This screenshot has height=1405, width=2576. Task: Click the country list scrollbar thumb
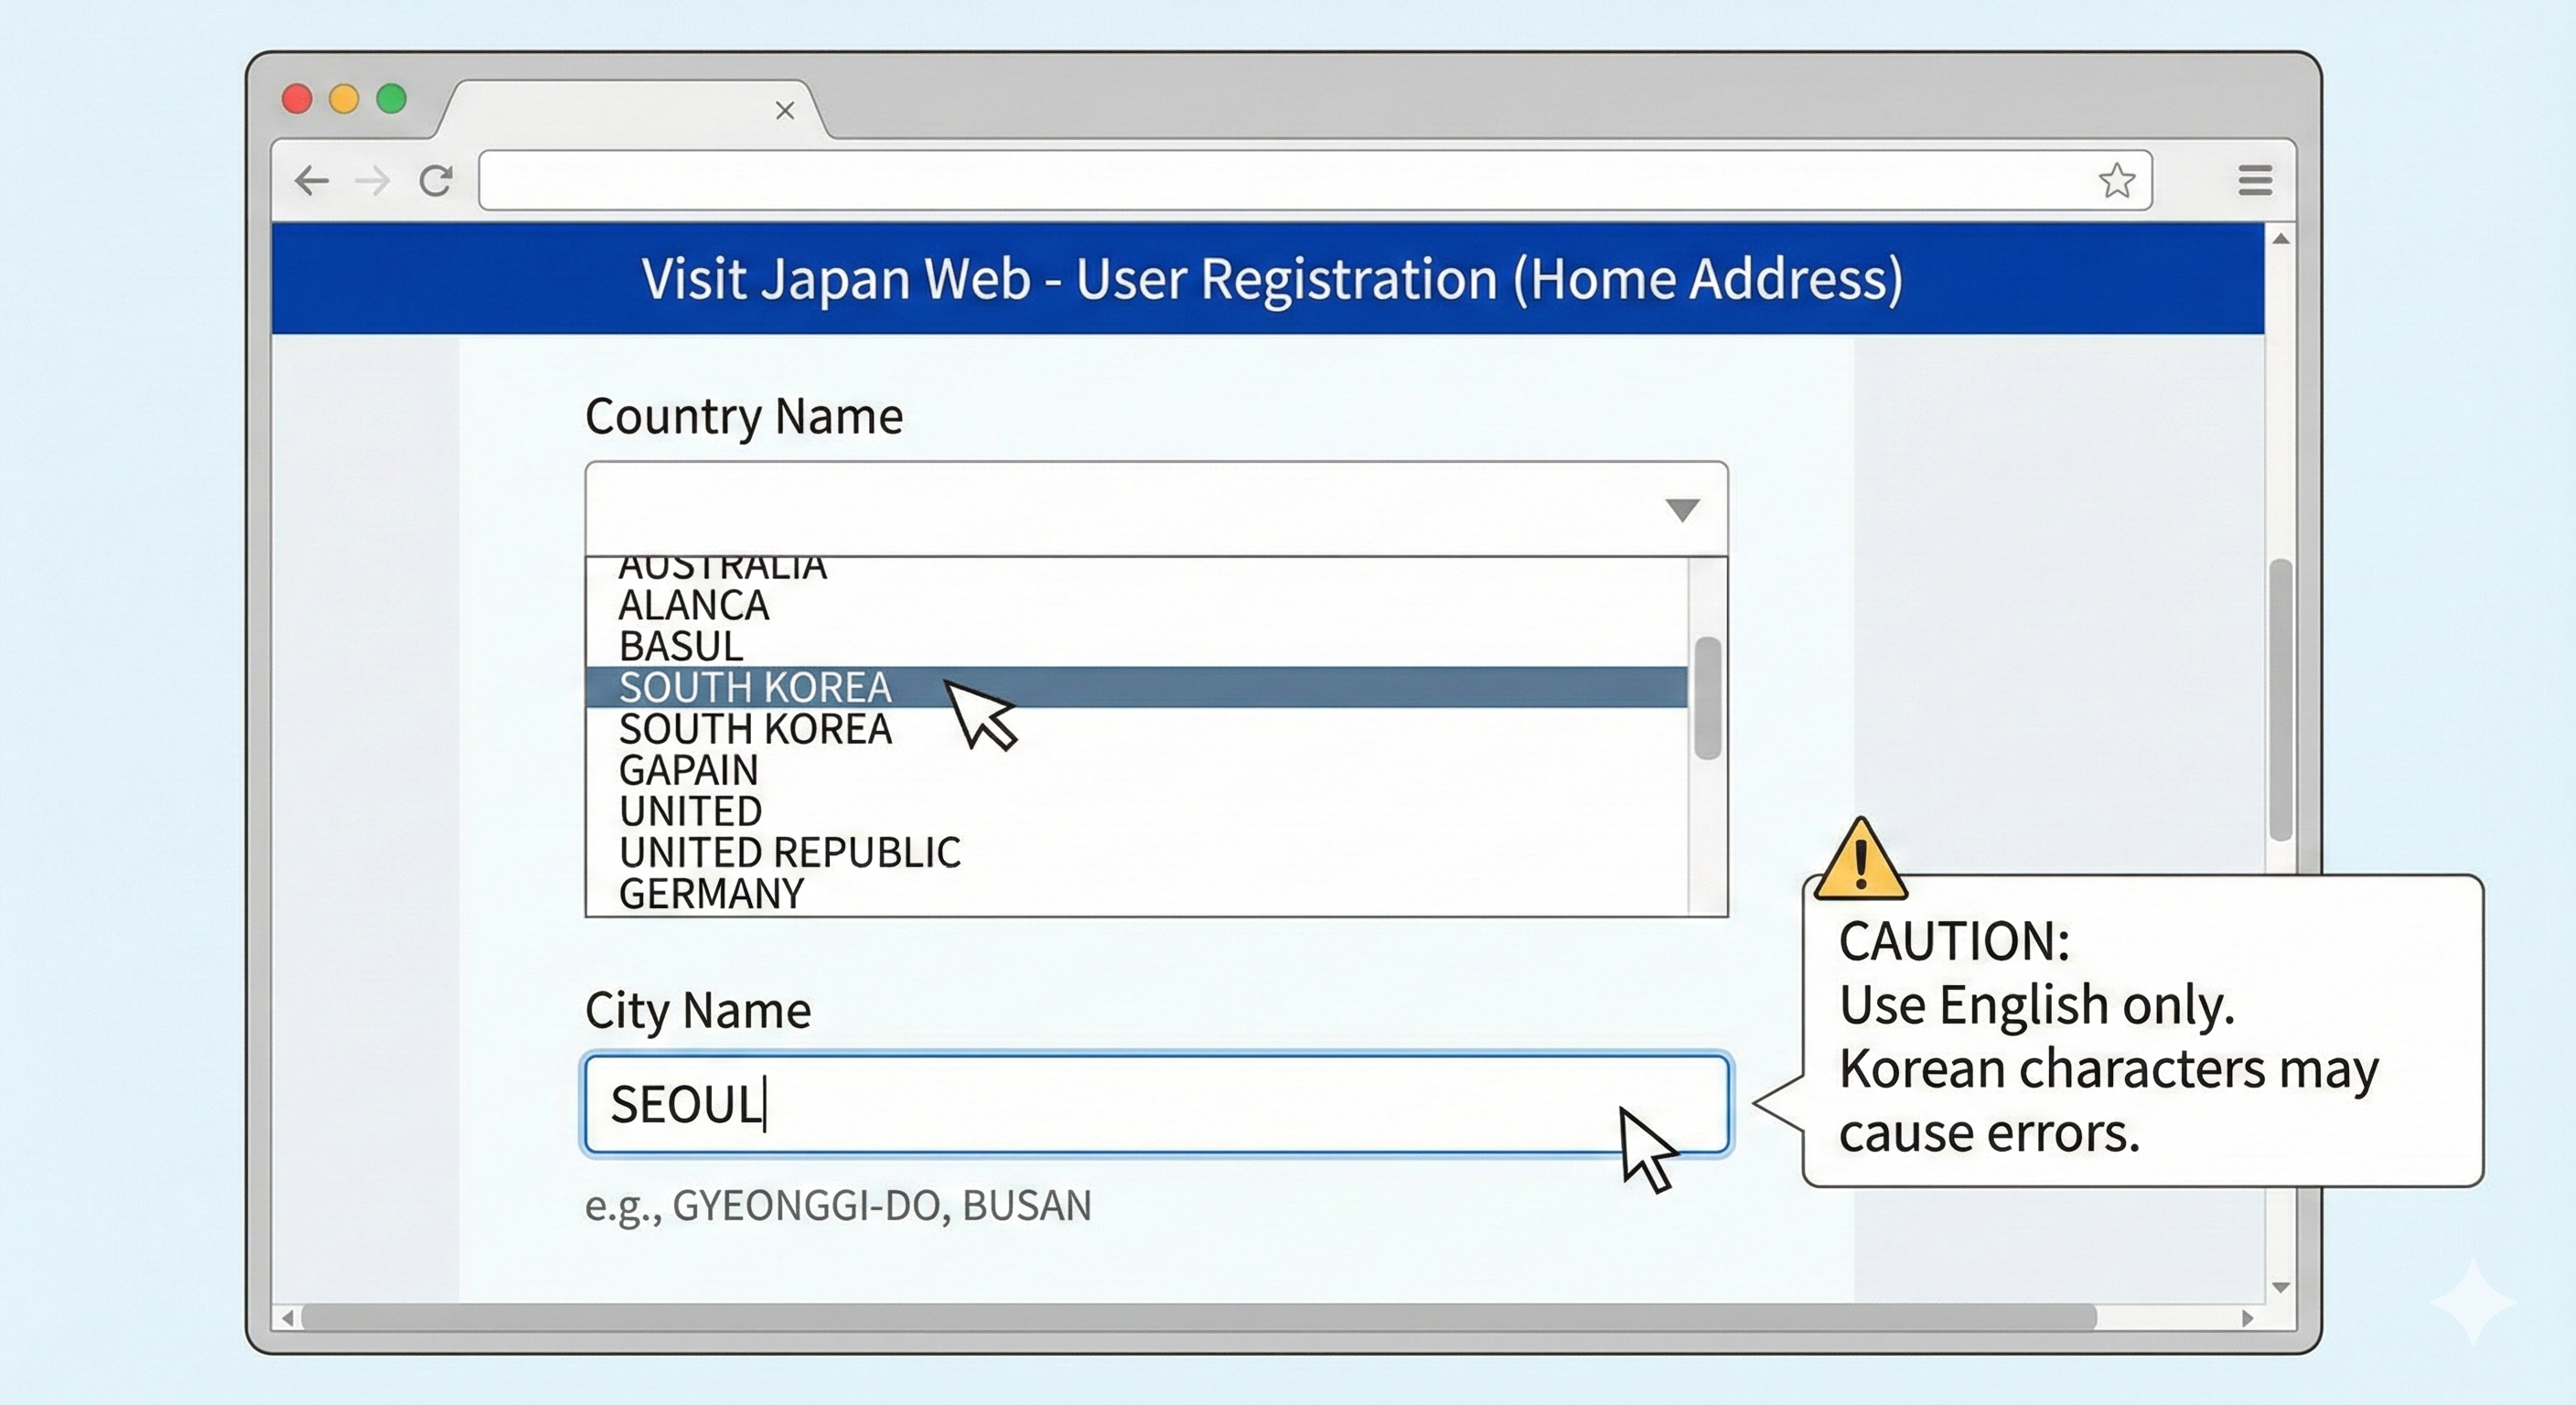coord(1708,697)
